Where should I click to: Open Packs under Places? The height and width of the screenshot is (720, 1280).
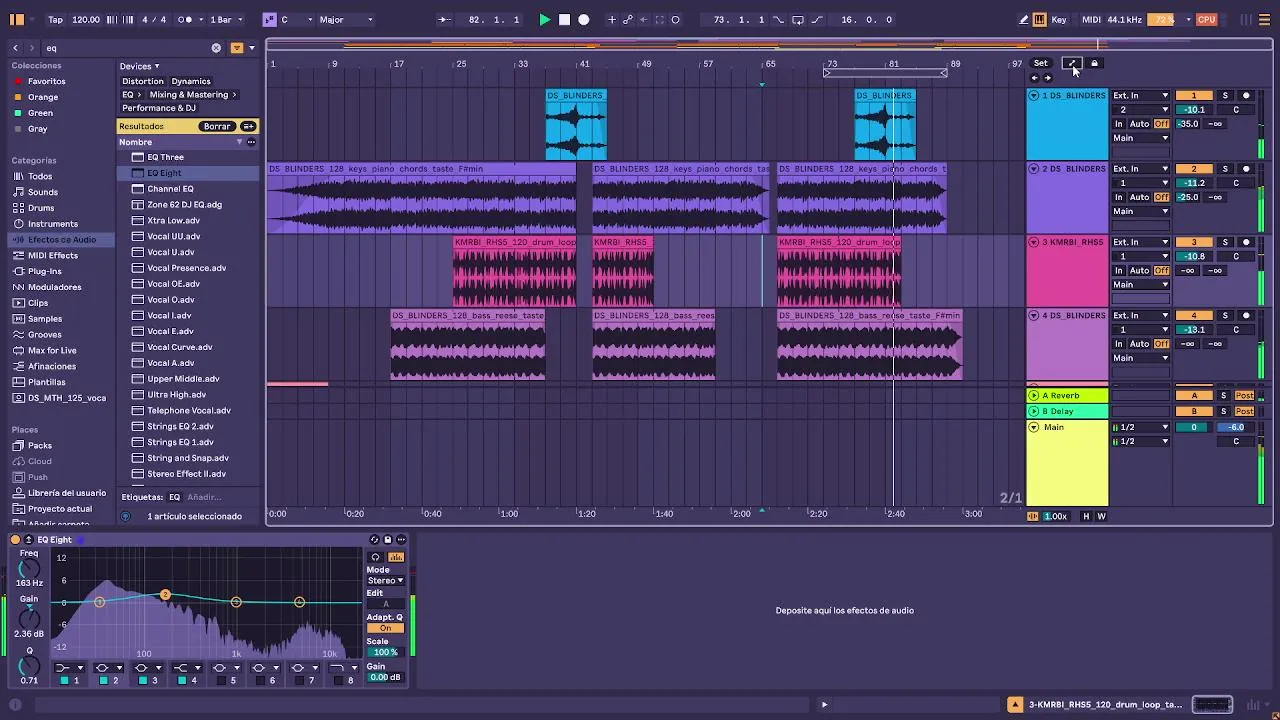tap(40, 445)
